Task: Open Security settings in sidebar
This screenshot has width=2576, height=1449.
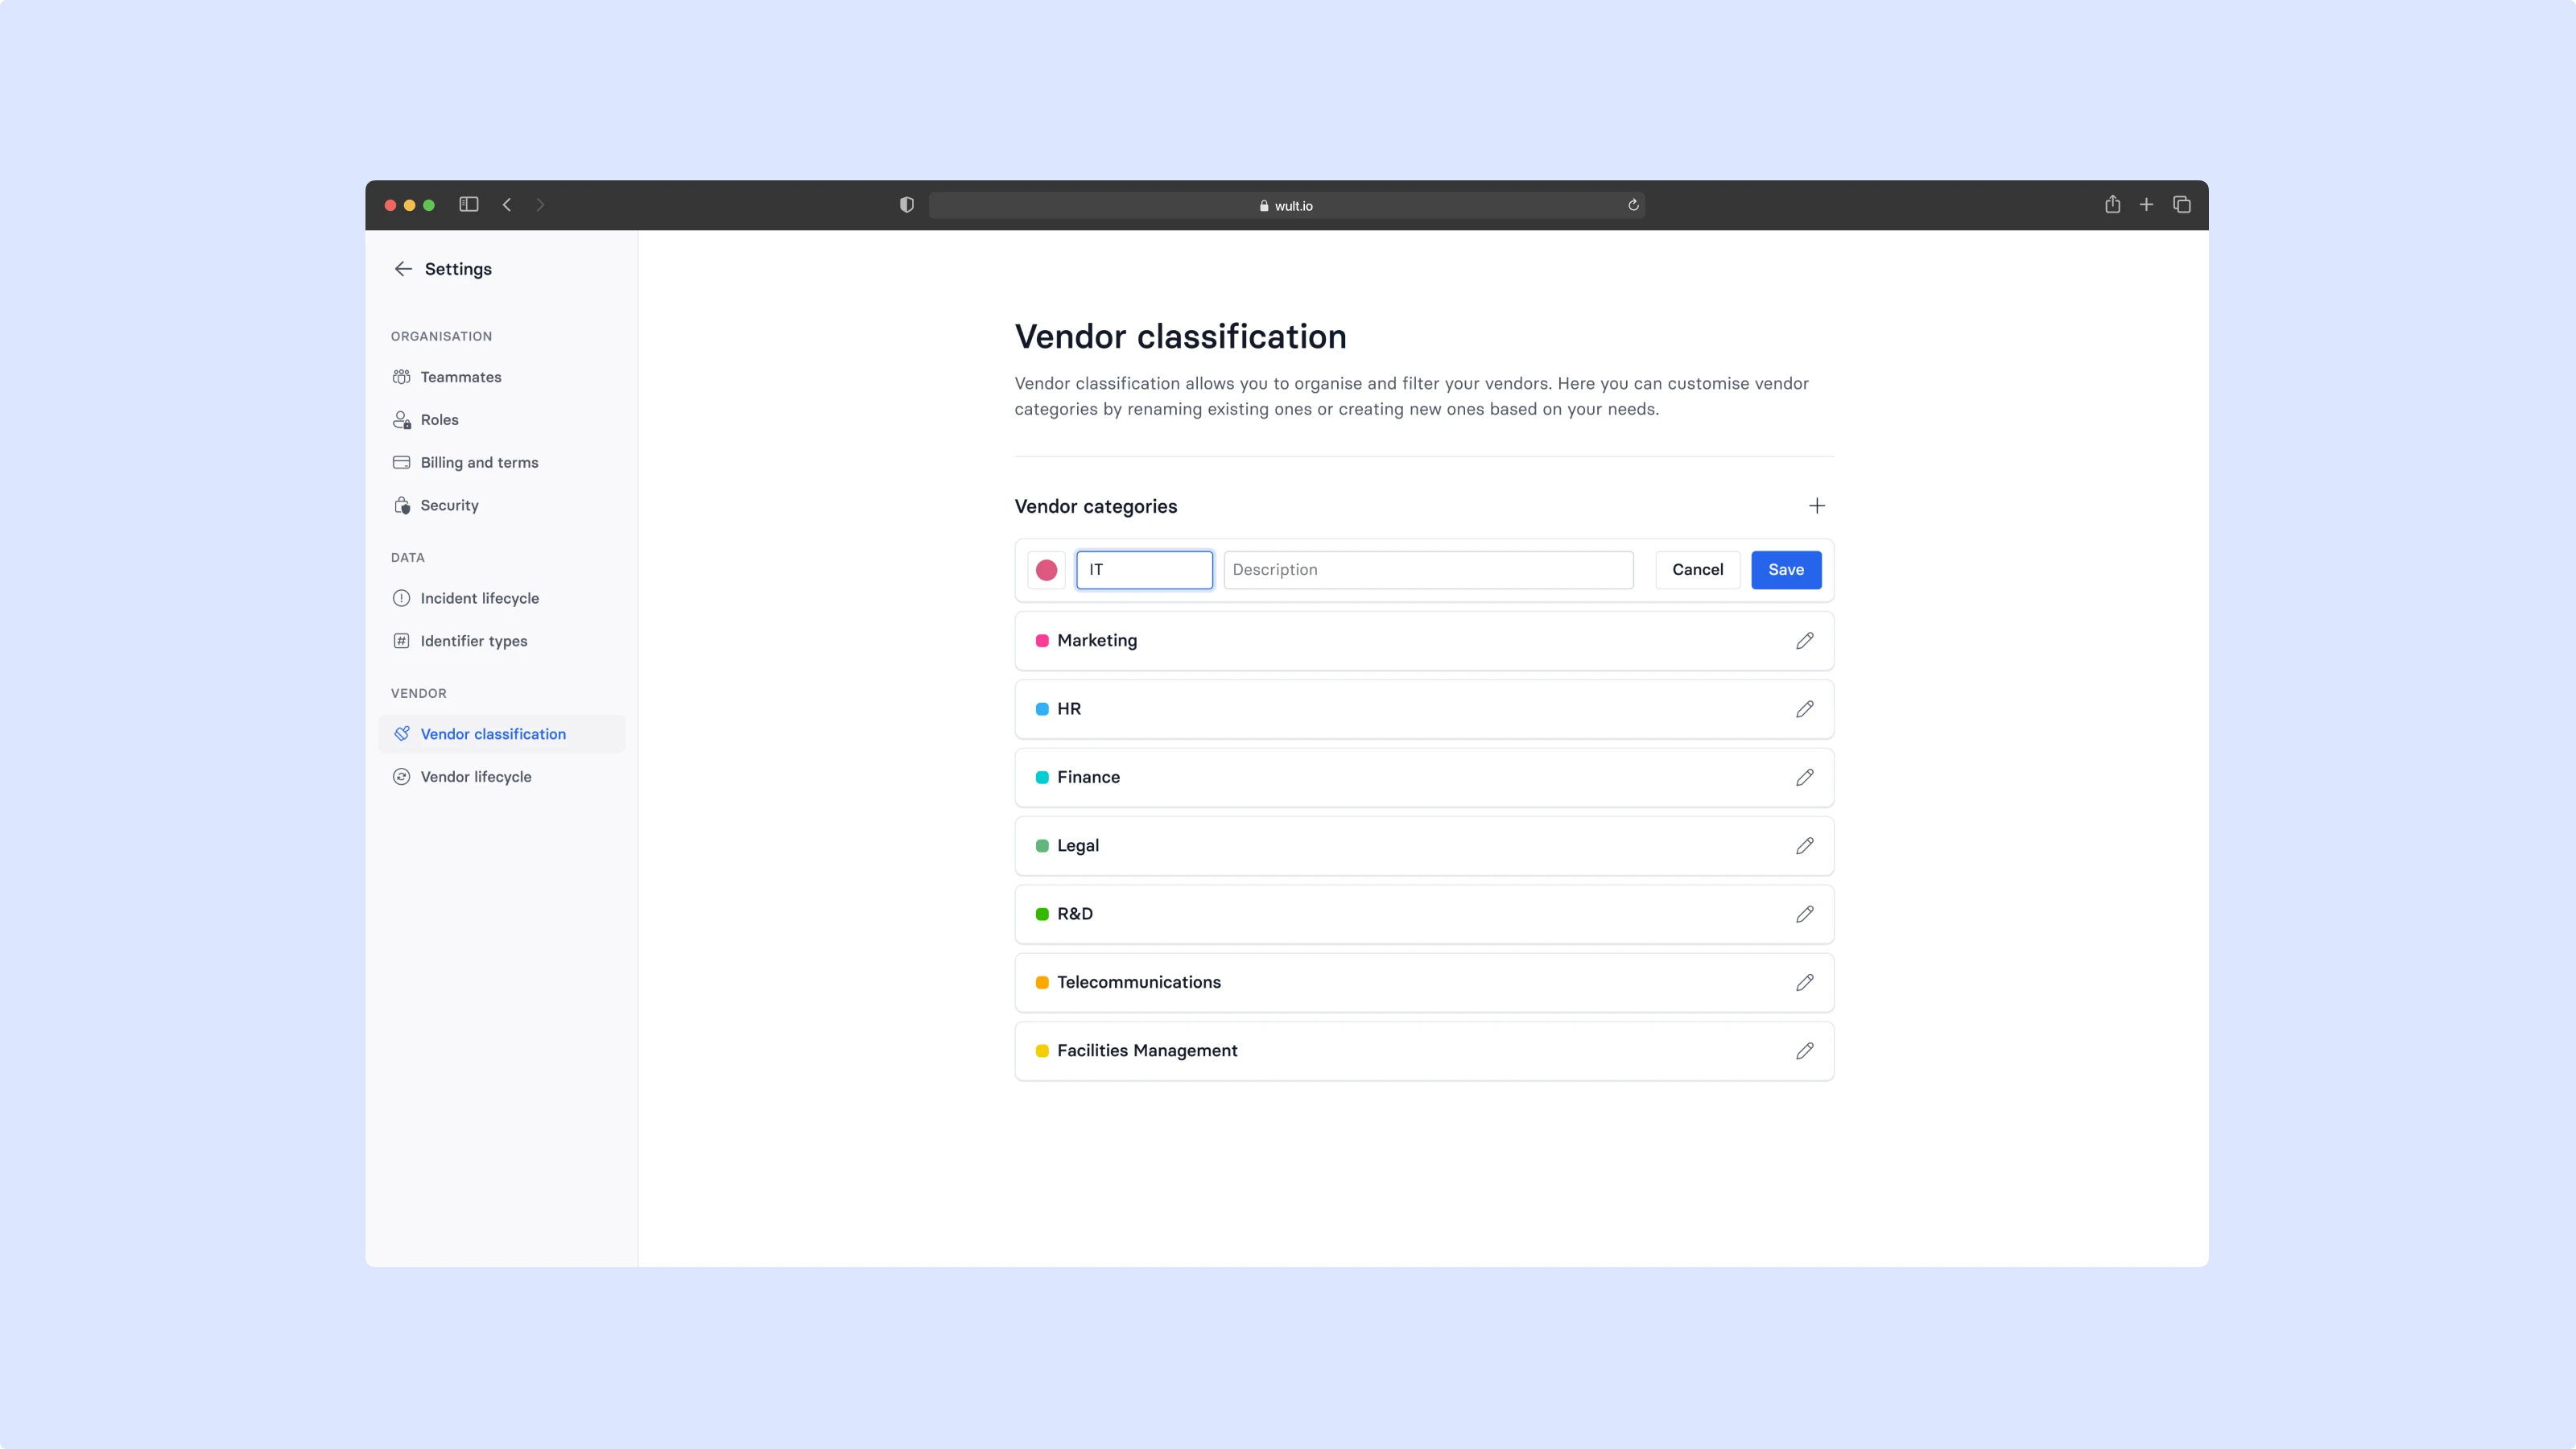Action: (x=449, y=506)
